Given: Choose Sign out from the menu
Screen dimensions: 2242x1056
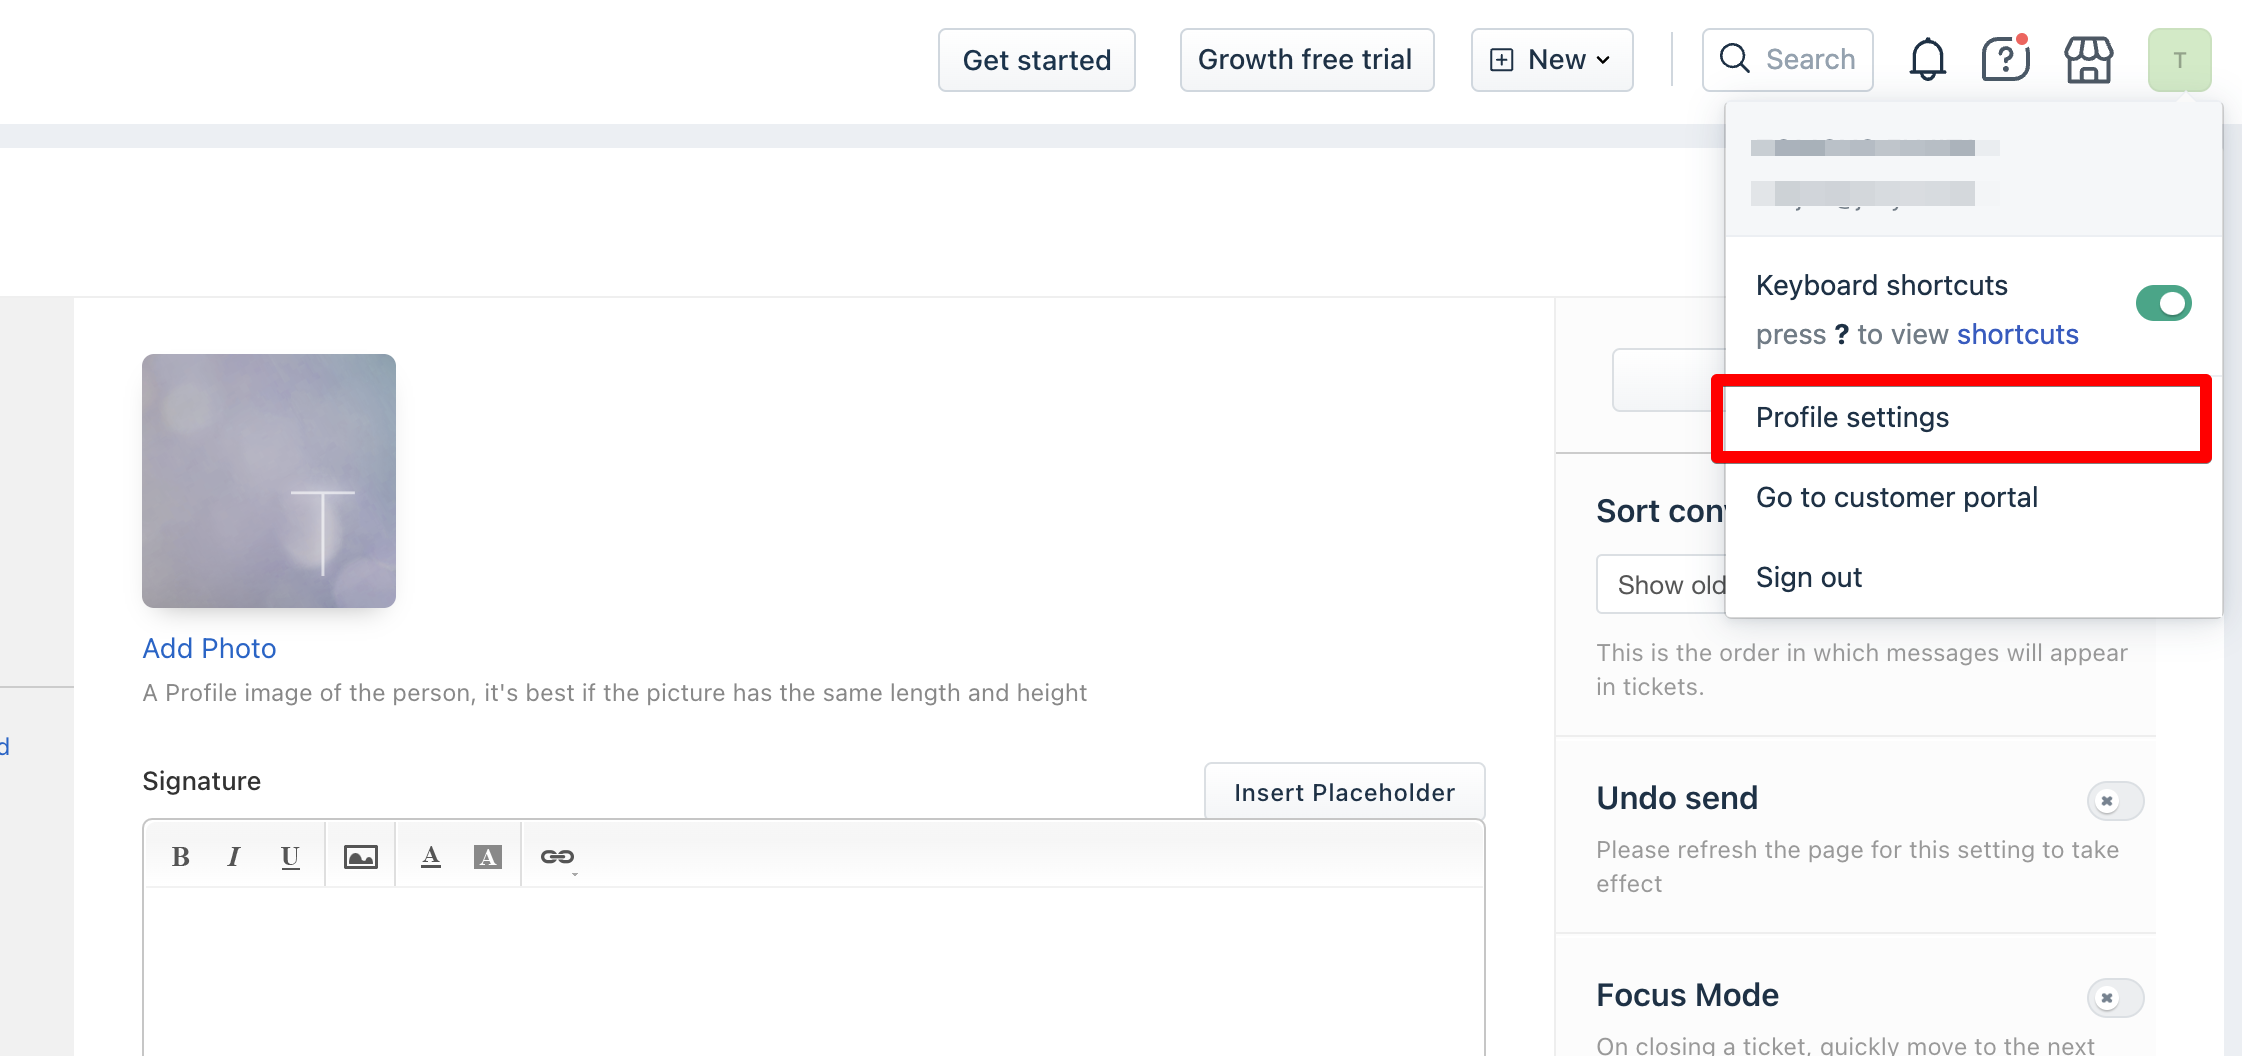Looking at the screenshot, I should pyautogui.click(x=1809, y=578).
